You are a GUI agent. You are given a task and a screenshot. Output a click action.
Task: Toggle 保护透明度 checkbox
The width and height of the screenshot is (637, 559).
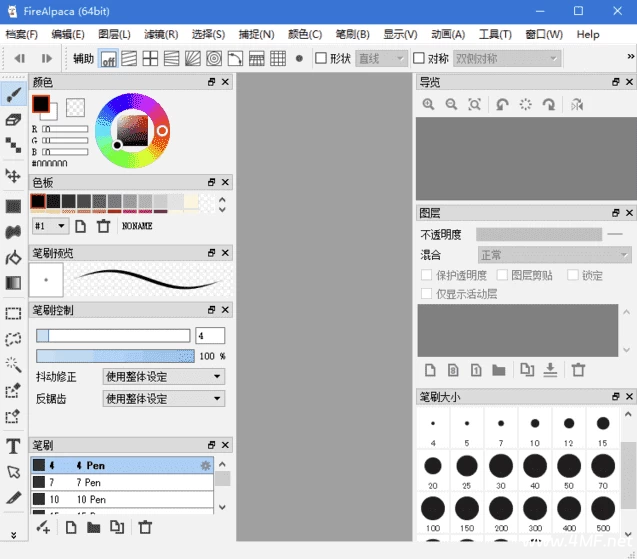point(427,275)
